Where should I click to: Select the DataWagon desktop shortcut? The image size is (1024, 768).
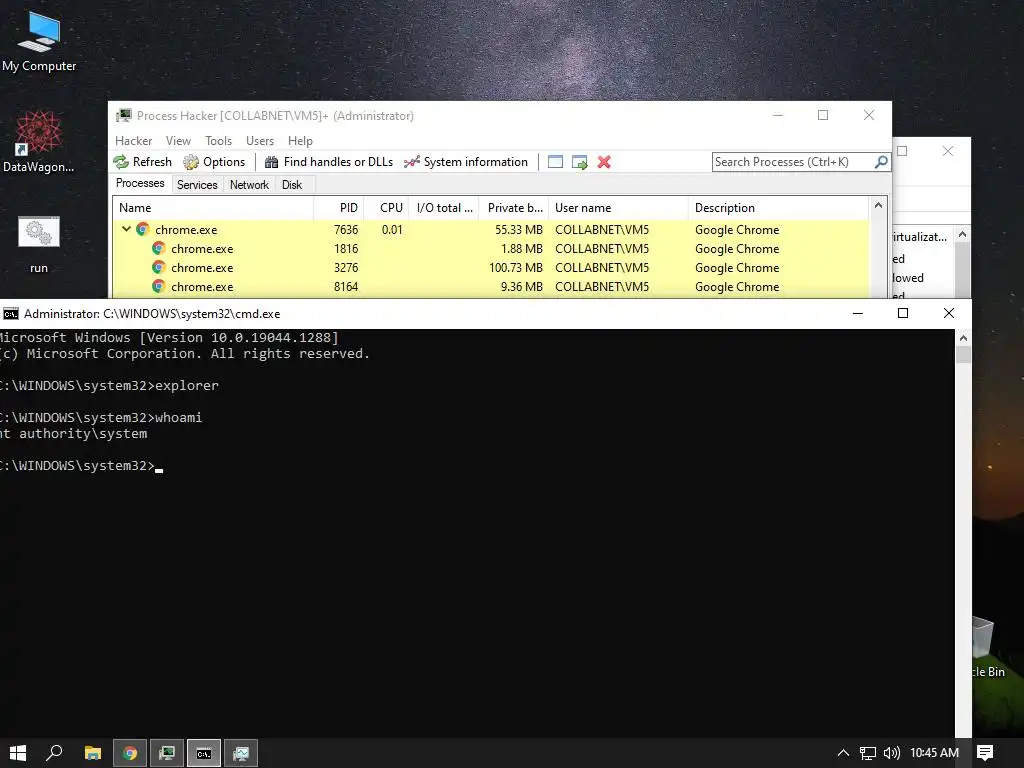(39, 141)
